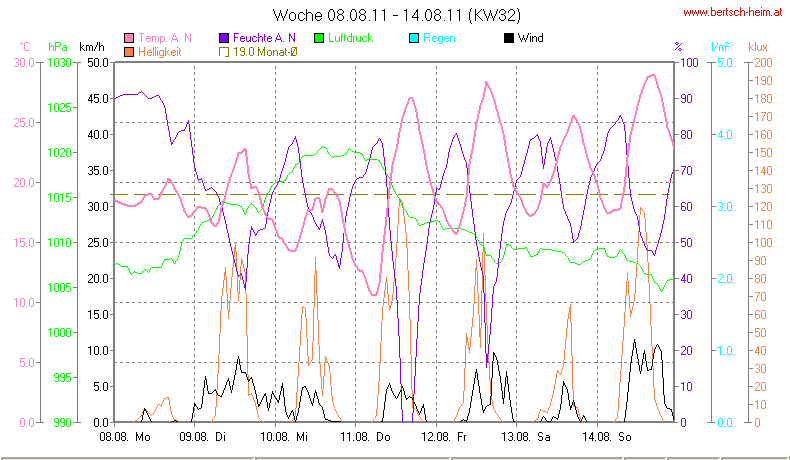Click the °C axis unit label
This screenshot has width=790, height=460.
coord(25,47)
